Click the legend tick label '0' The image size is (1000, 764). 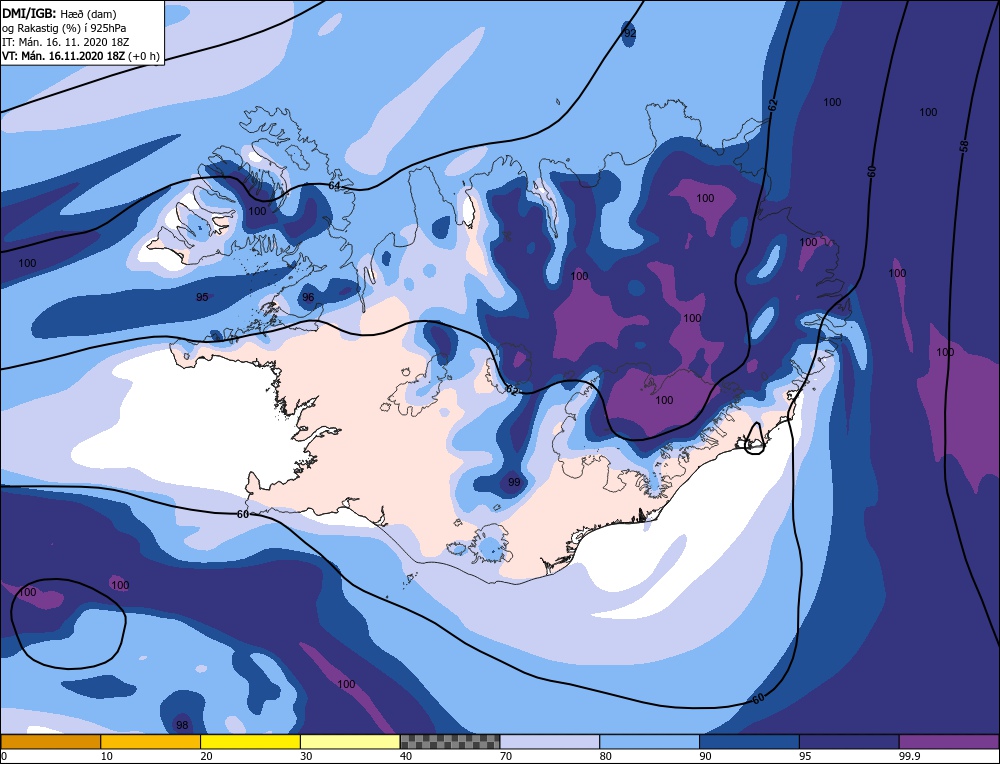pyautogui.click(x=4, y=756)
